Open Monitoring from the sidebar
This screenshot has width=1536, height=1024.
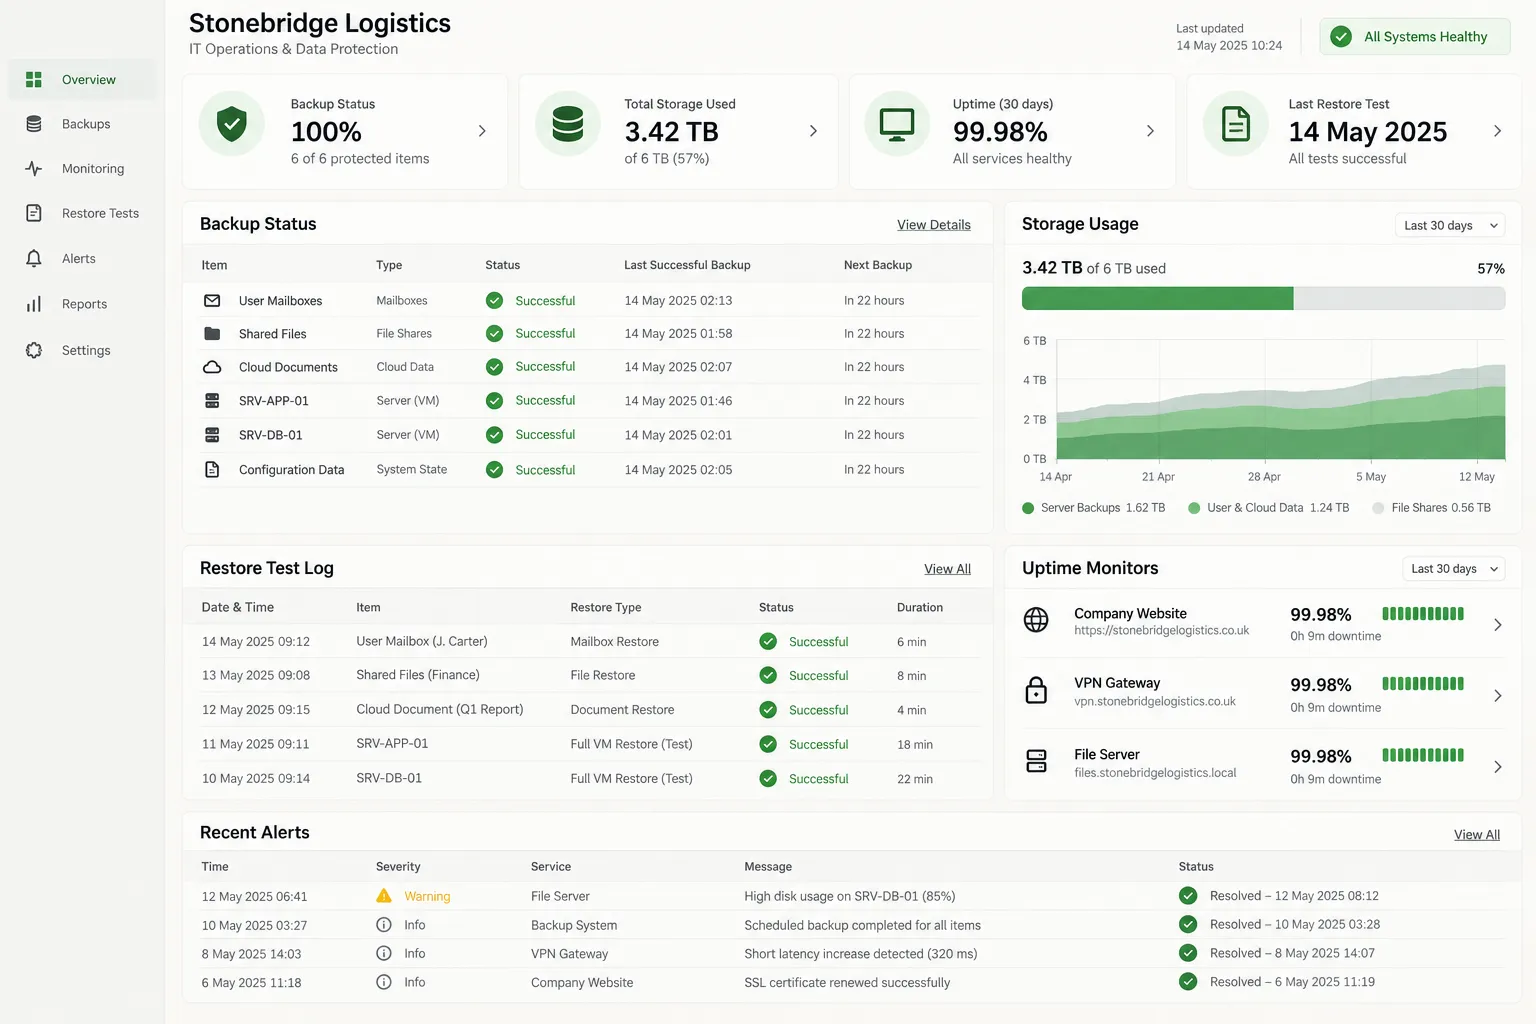point(82,169)
